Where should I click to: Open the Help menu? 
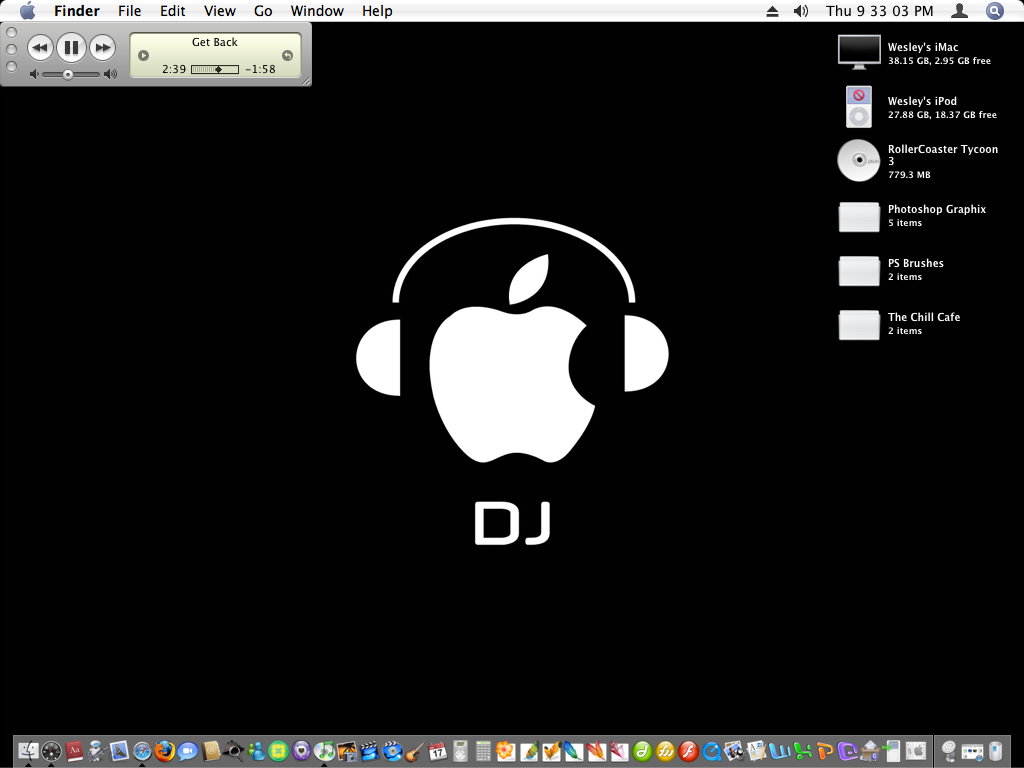377,11
